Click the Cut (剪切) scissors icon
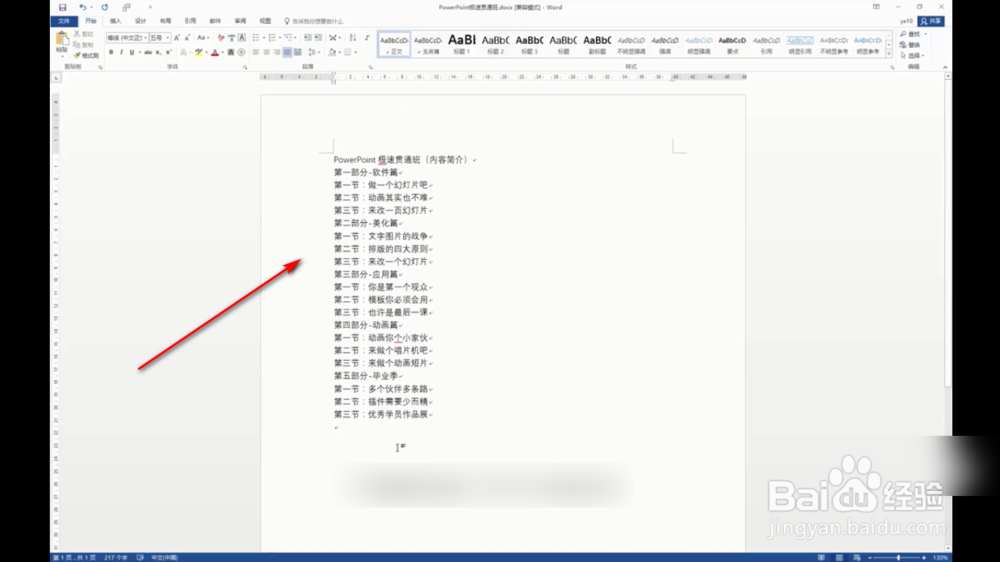 (x=77, y=34)
